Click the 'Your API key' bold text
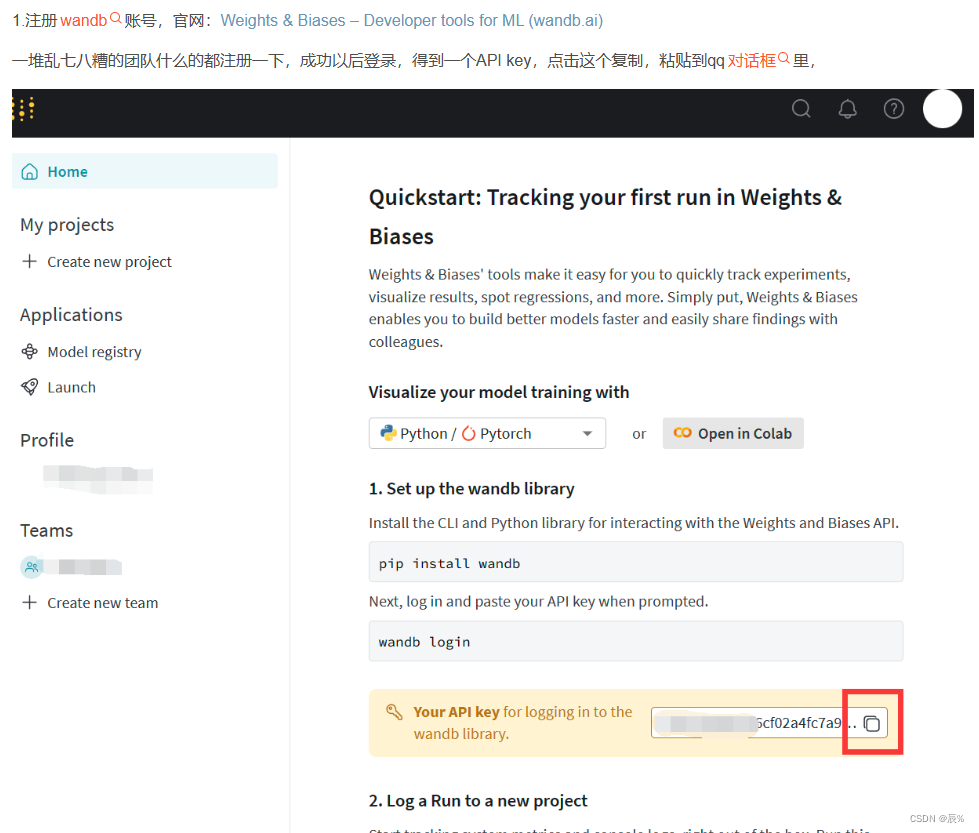The height and width of the screenshot is (833, 979). coord(456,712)
